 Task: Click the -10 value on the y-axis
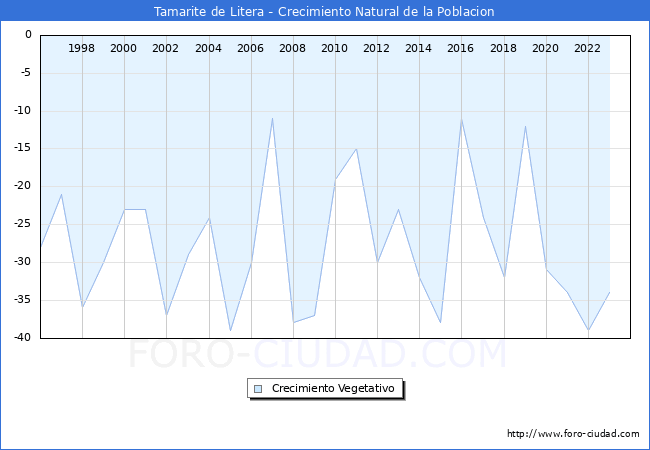[23, 110]
